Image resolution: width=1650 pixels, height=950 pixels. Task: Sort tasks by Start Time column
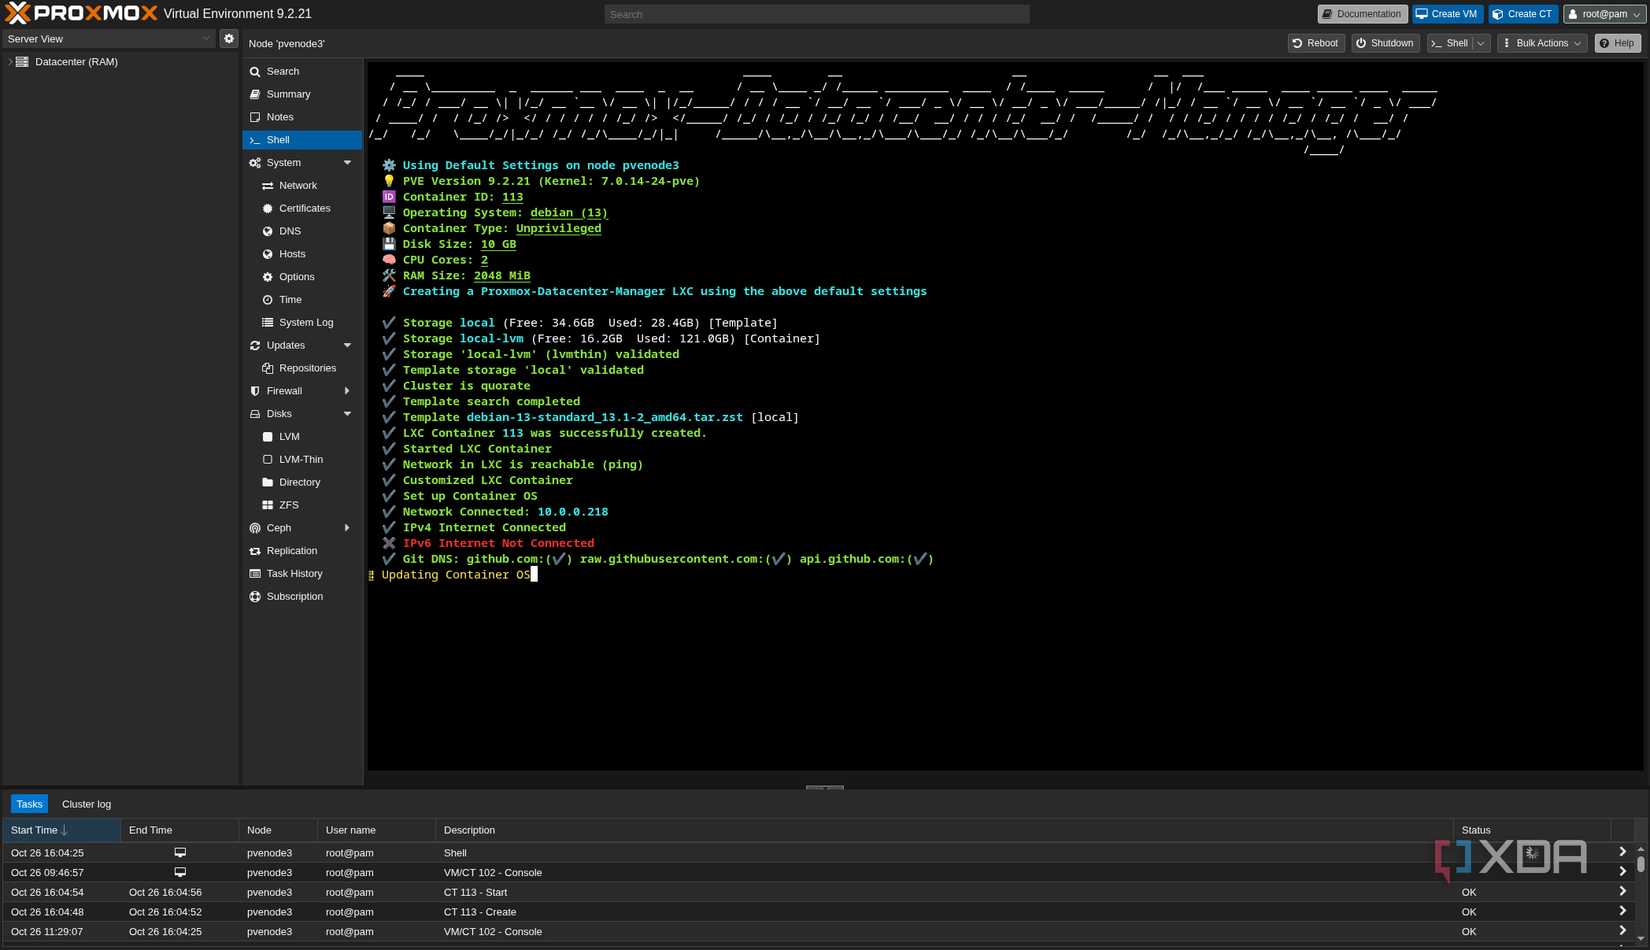(61, 831)
